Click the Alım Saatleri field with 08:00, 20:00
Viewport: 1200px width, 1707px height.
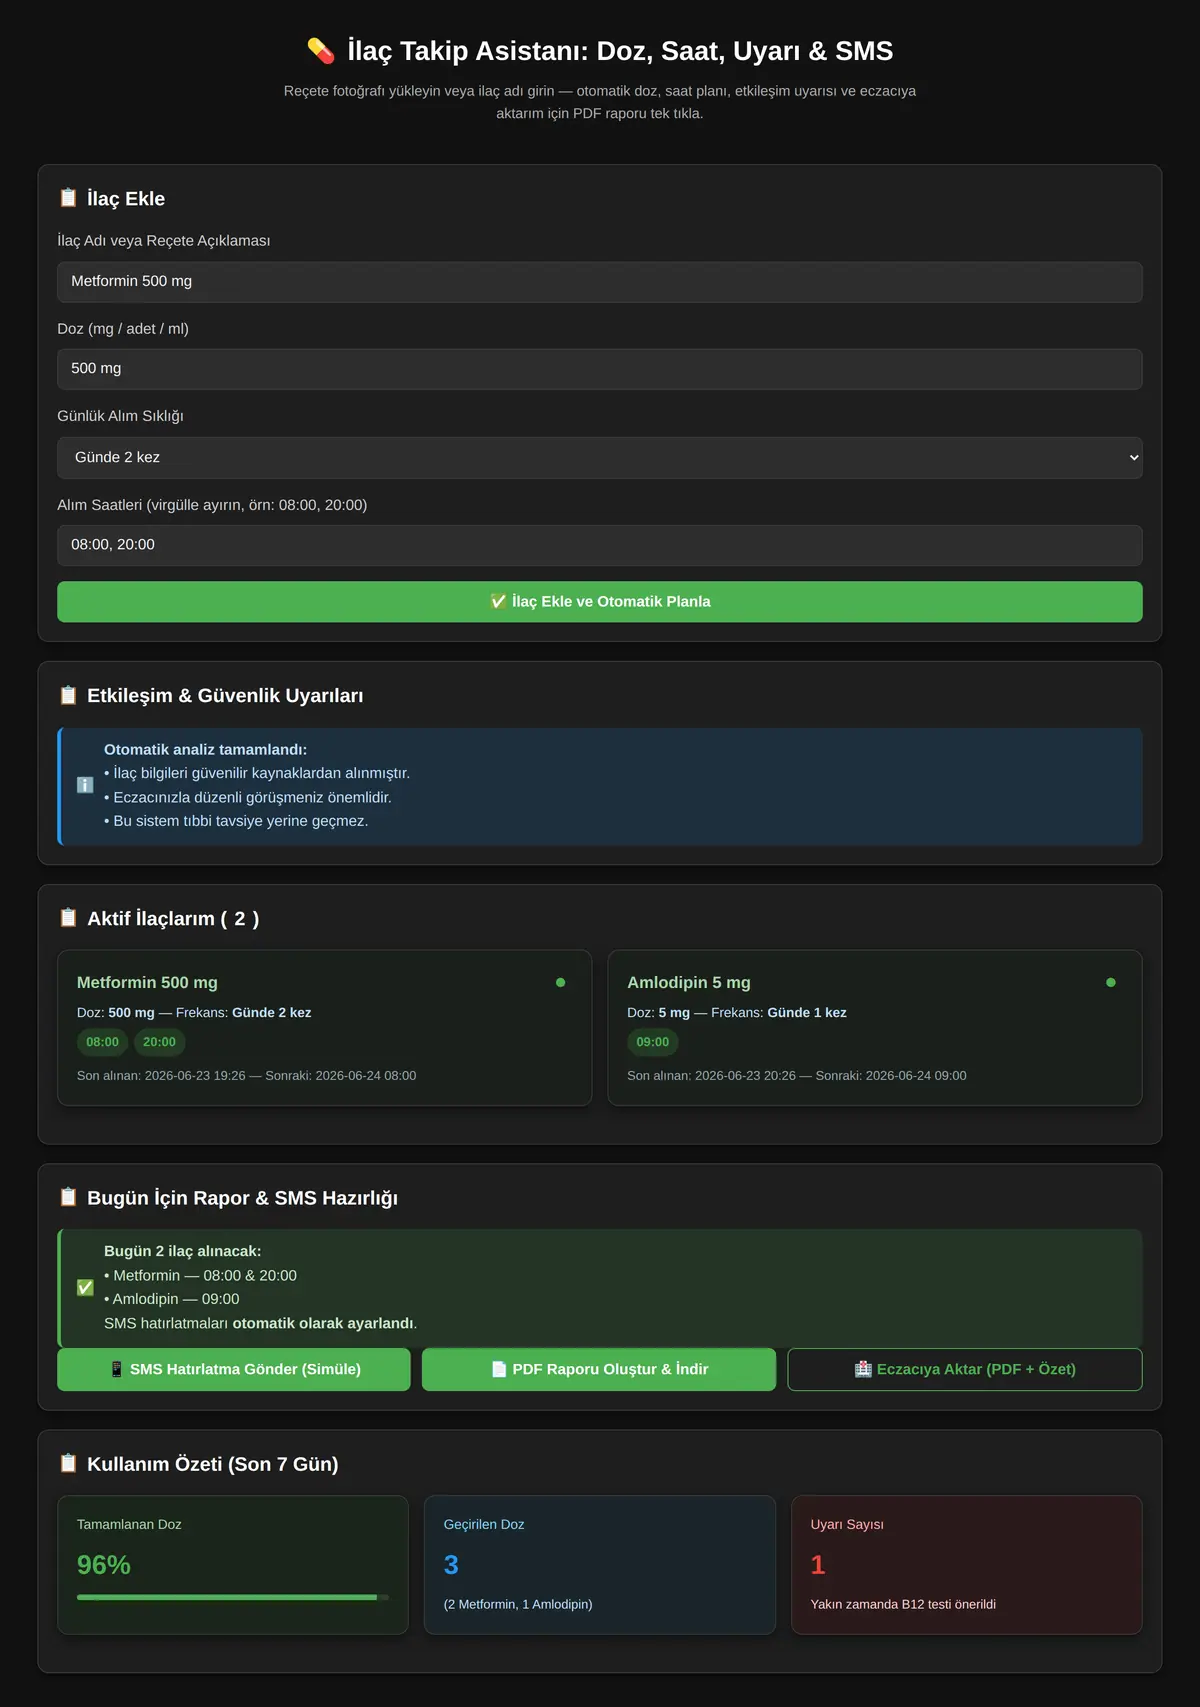click(600, 545)
